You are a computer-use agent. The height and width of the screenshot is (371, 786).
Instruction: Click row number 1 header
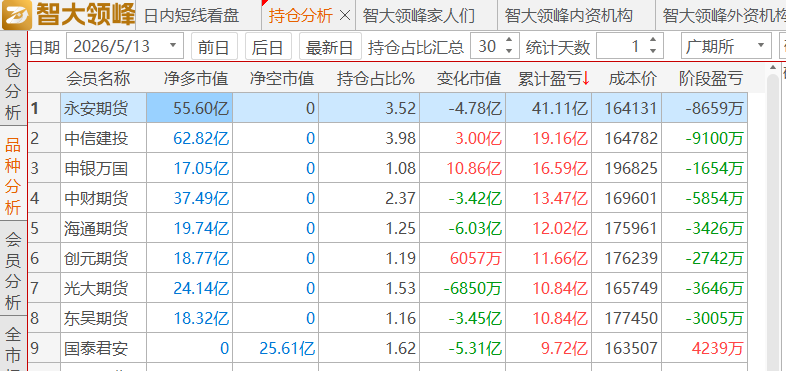[x=44, y=108]
